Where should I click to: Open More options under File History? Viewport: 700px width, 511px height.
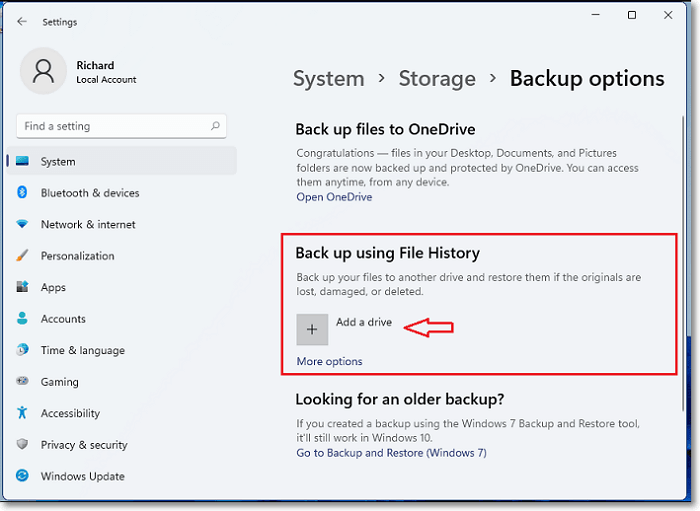pyautogui.click(x=329, y=362)
